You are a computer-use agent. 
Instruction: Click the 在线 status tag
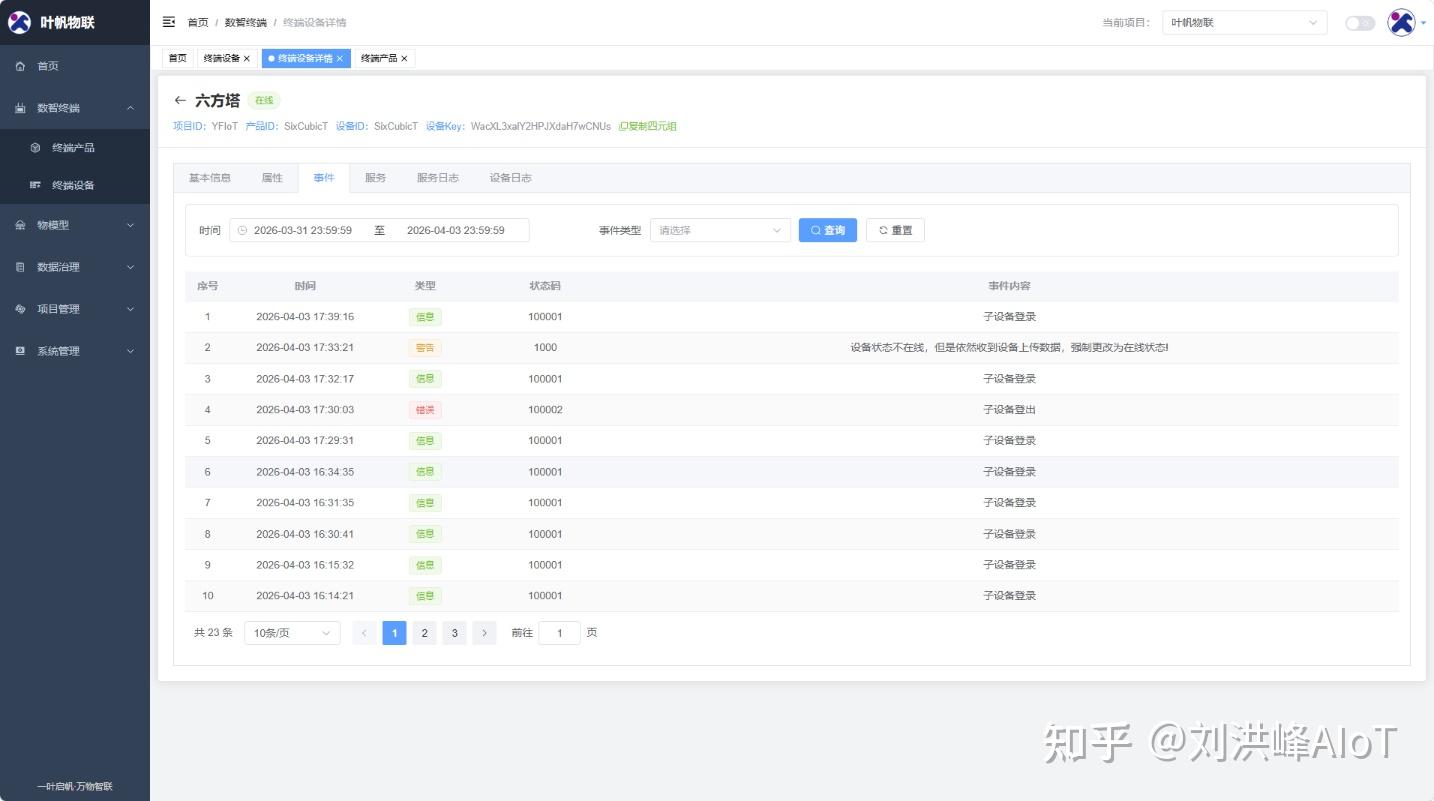point(264,101)
